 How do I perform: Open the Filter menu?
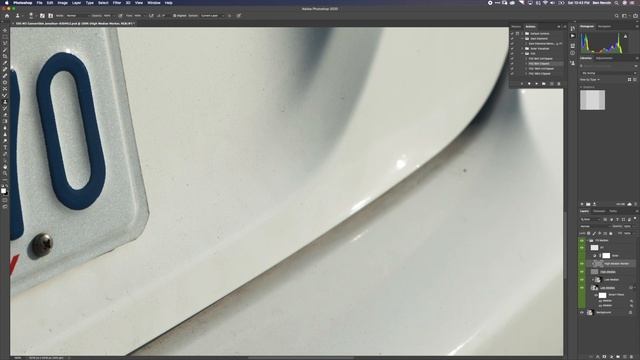117,2
